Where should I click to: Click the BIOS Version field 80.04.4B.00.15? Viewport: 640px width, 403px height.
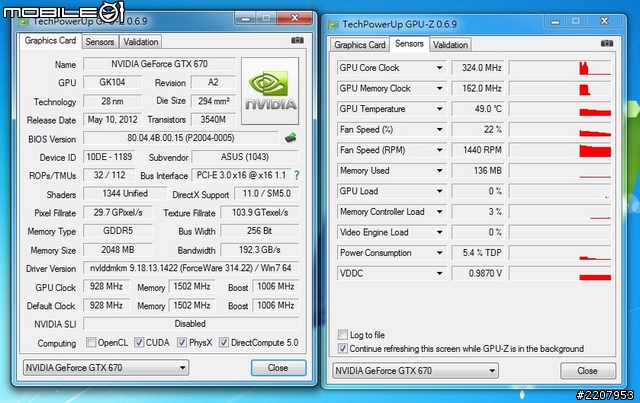tap(181, 138)
